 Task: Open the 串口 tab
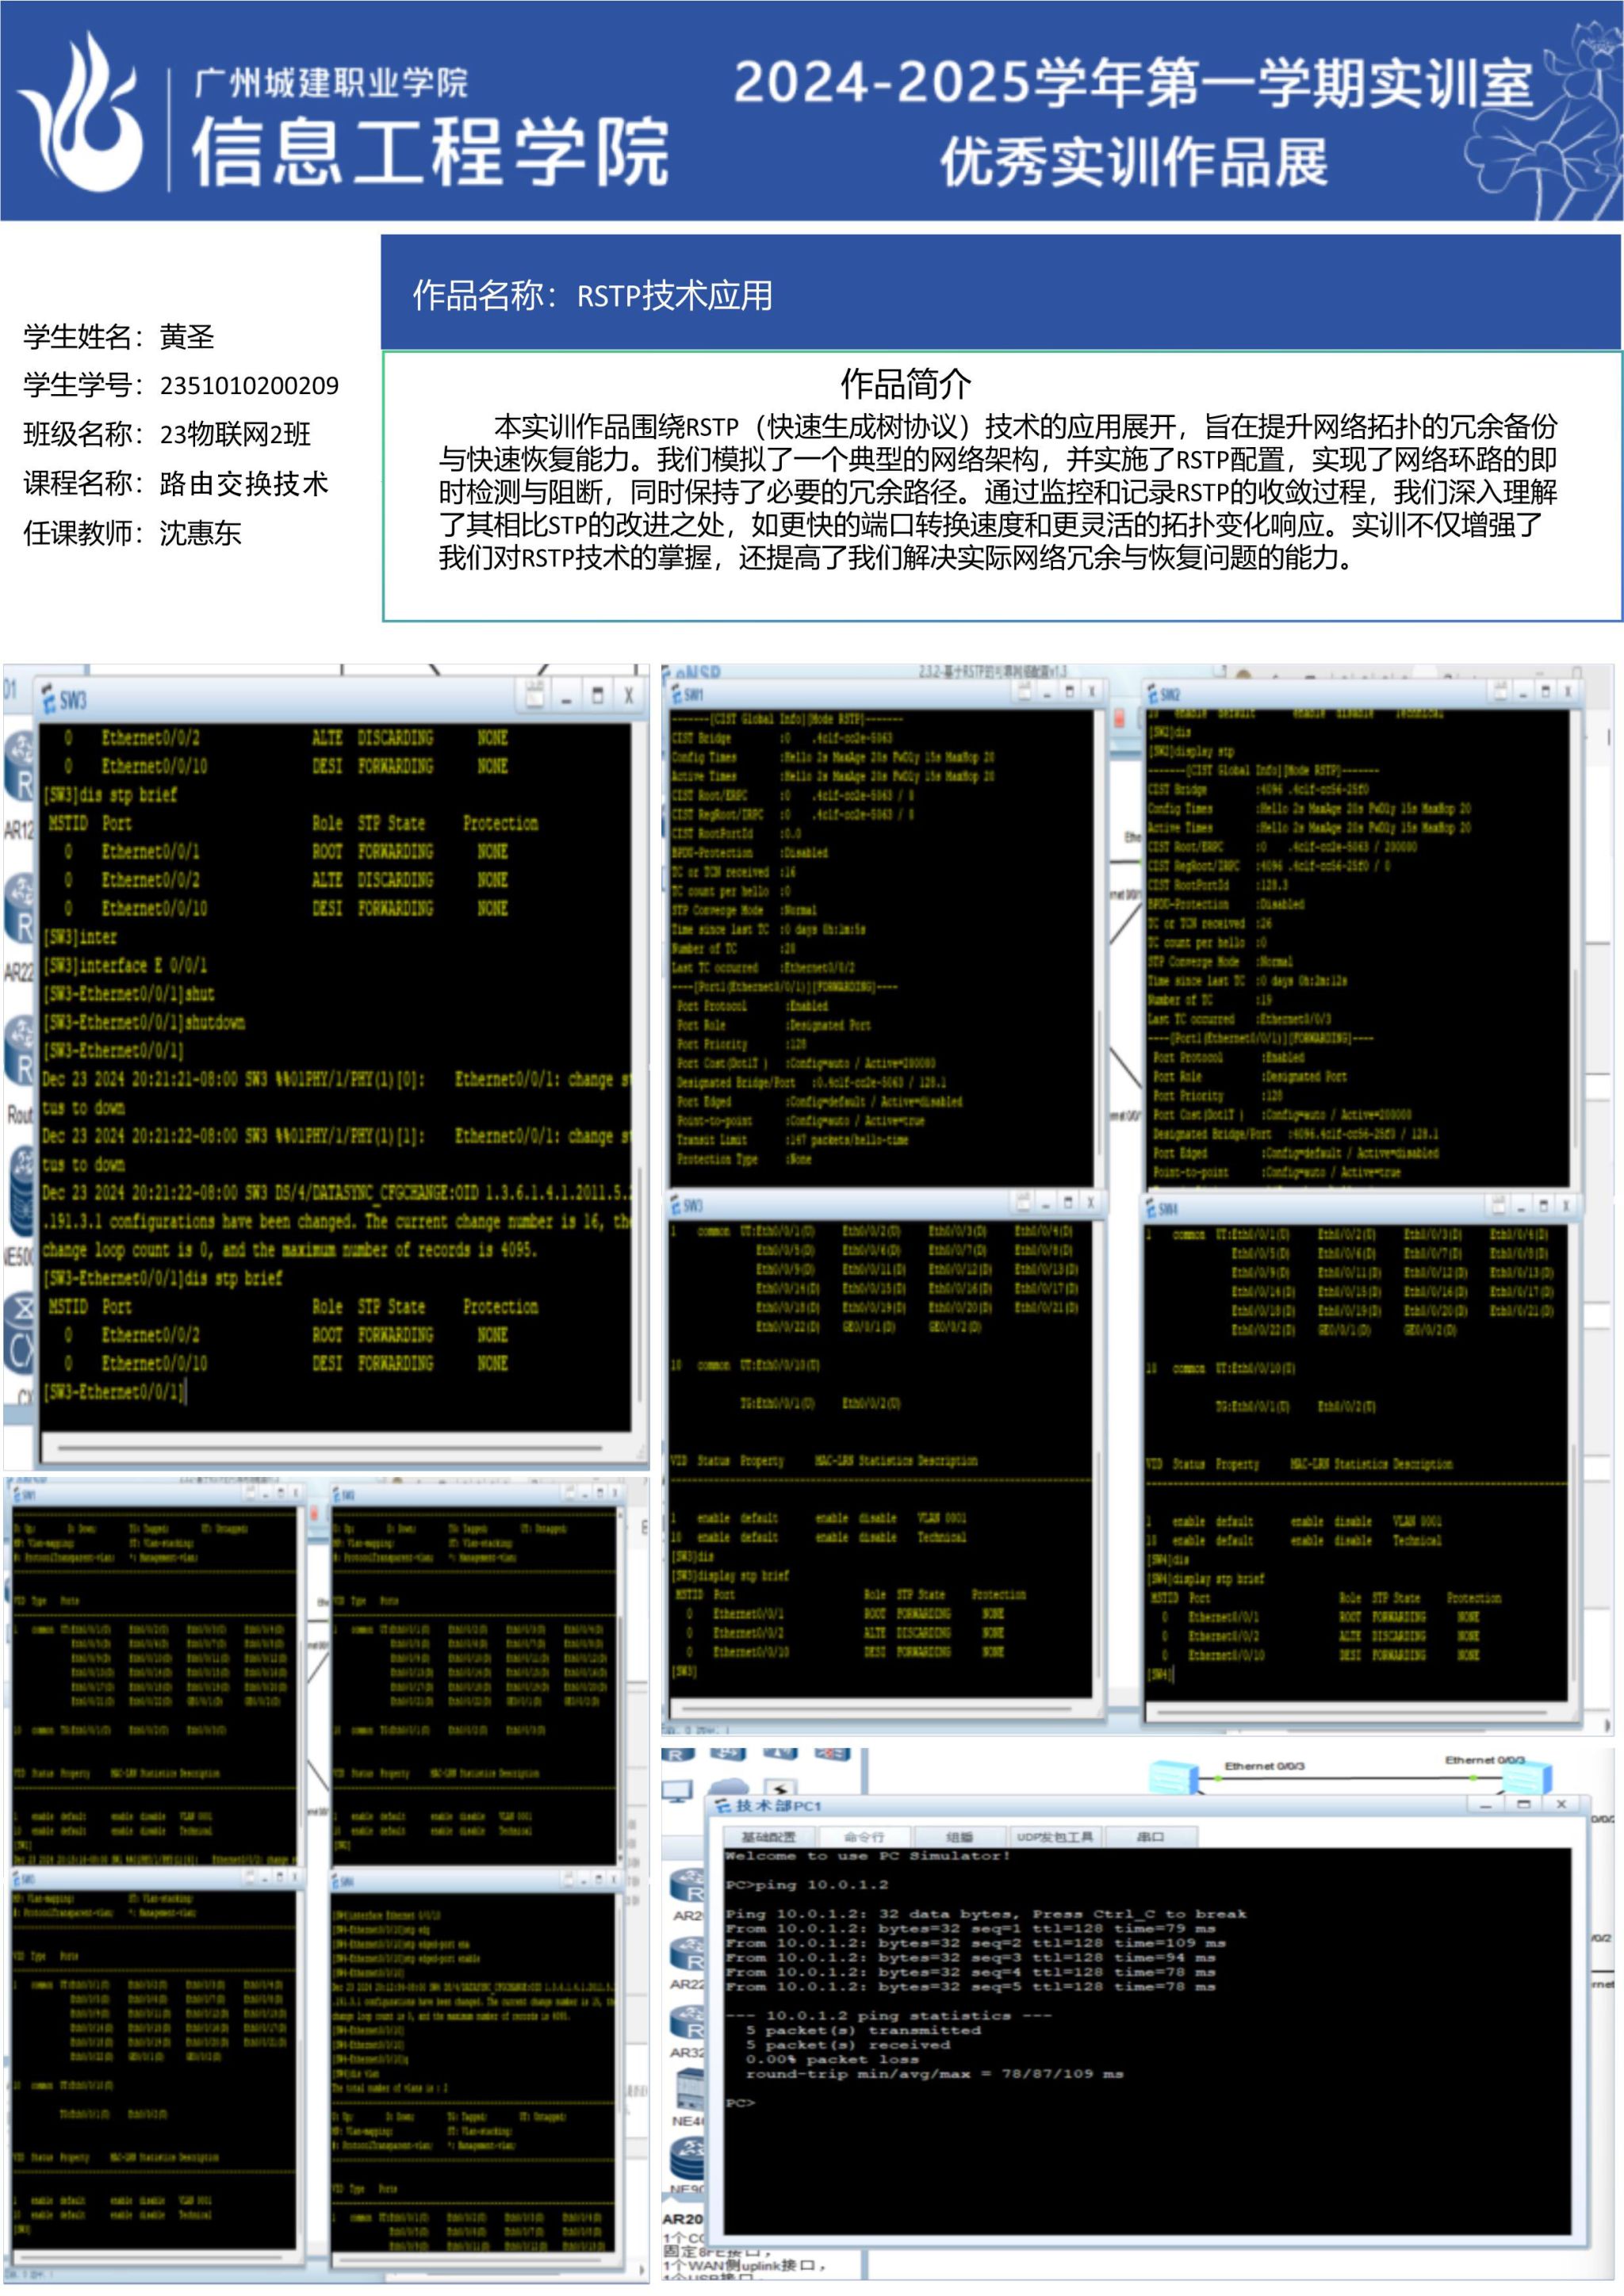[1150, 1837]
